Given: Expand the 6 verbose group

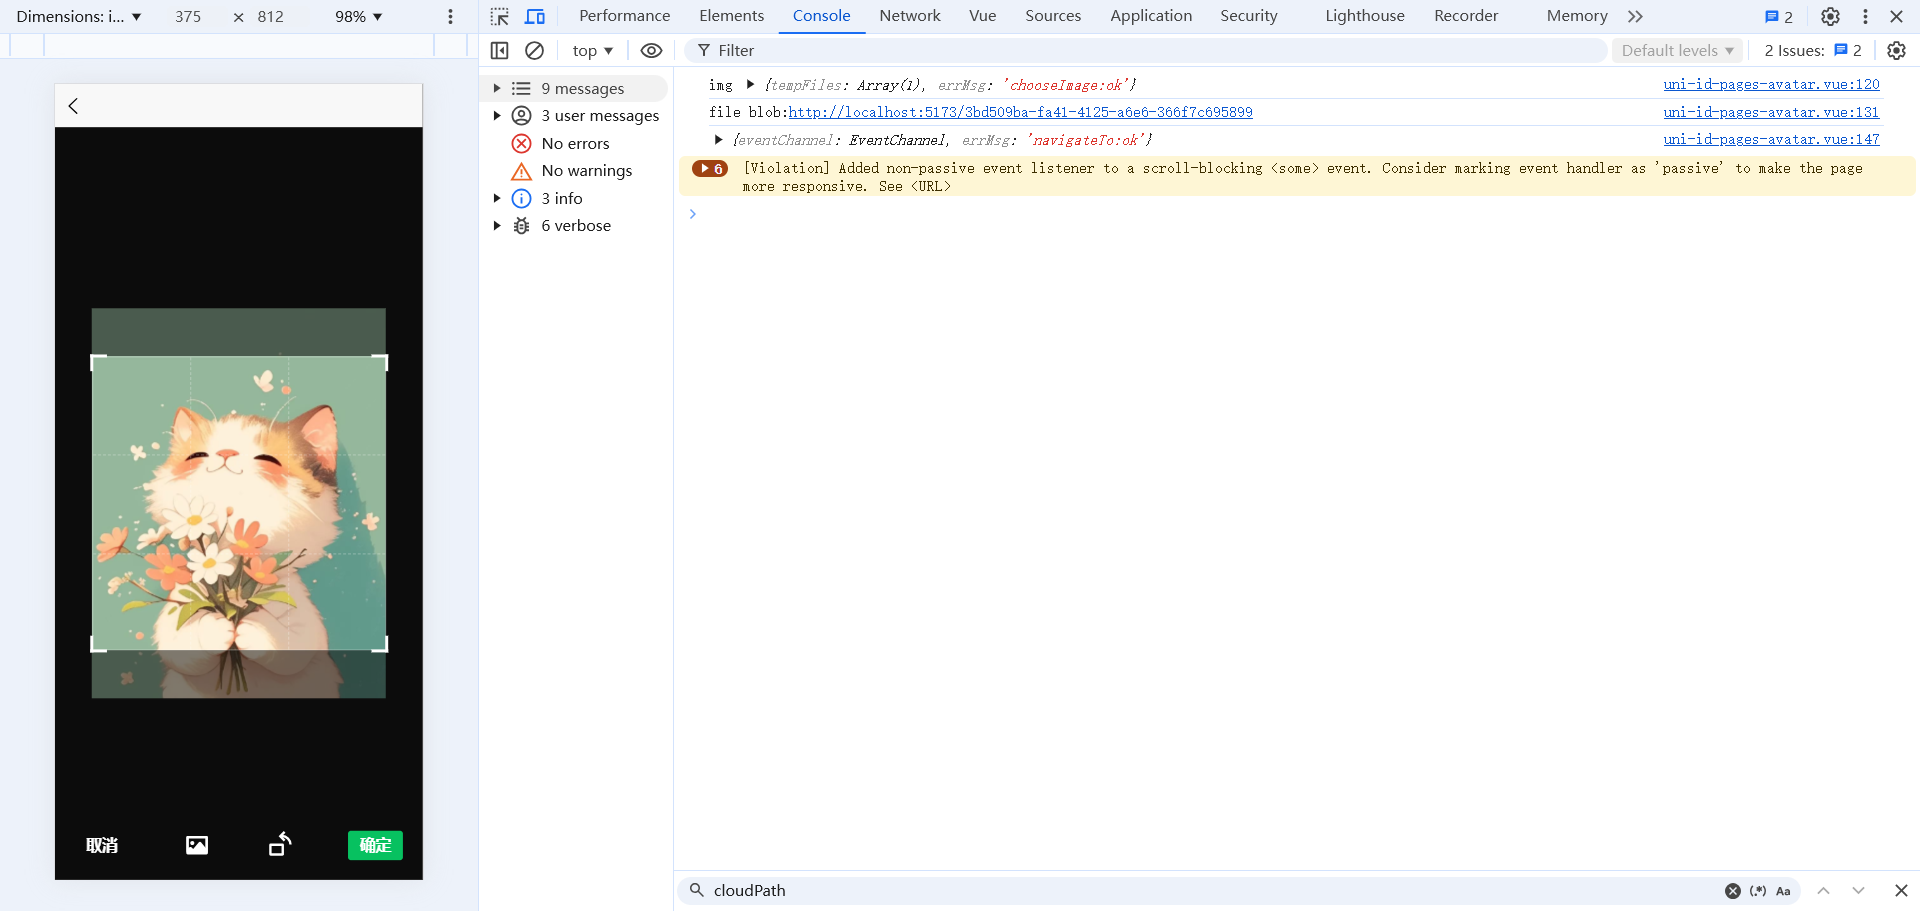Looking at the screenshot, I should click(x=497, y=225).
